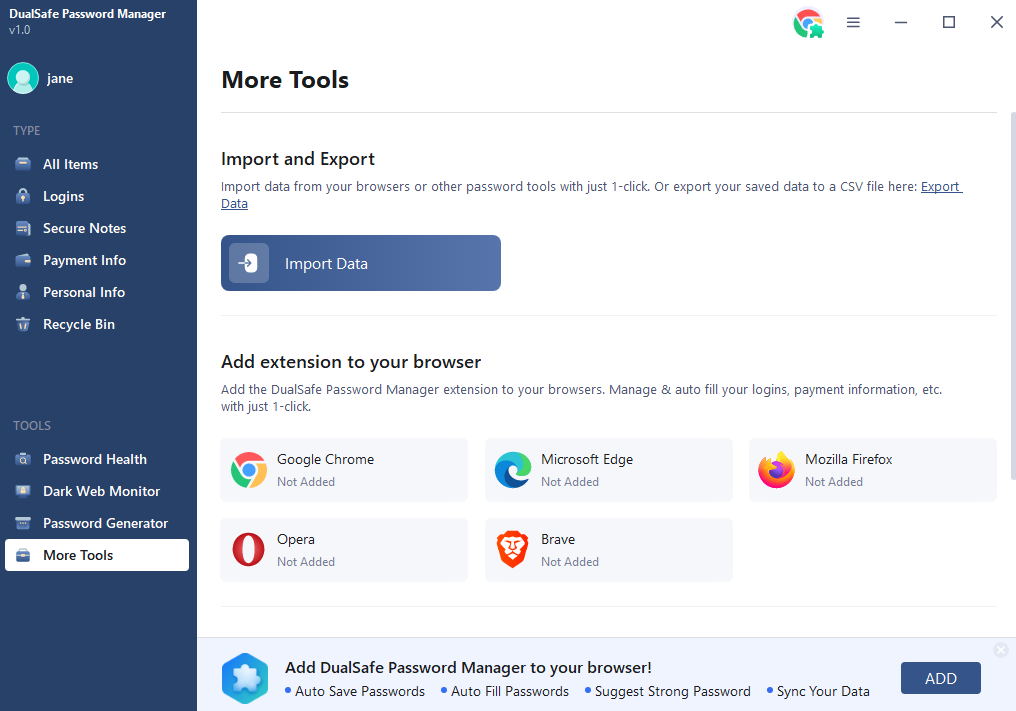This screenshot has width=1016, height=711.
Task: Open the Recycle Bin
Action: tap(22, 324)
